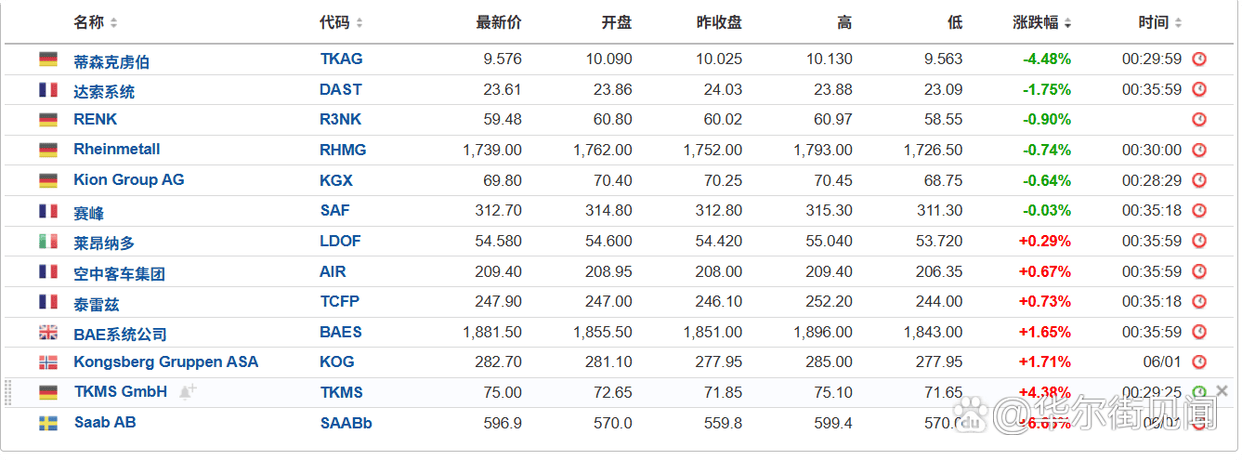Click the alert bell icon beside TKMS GmbH
1242x460 pixels.
pos(187,392)
